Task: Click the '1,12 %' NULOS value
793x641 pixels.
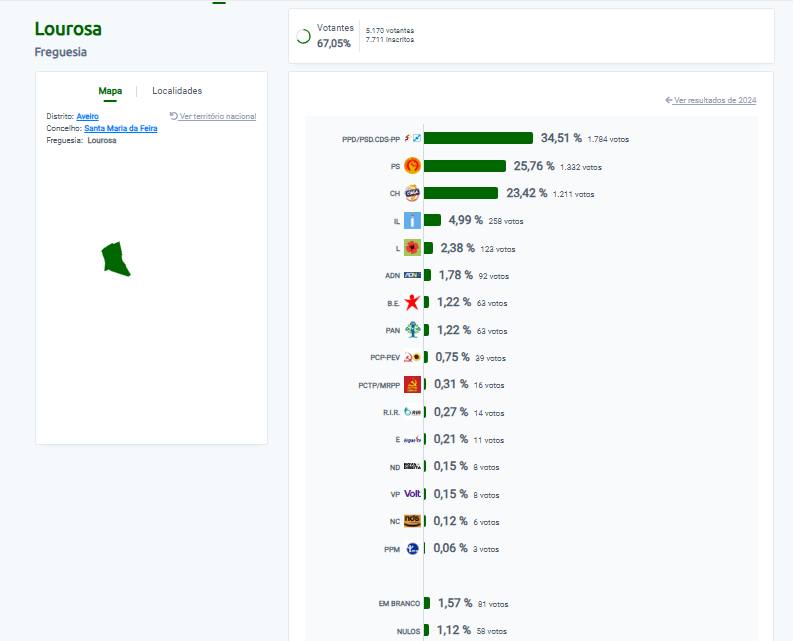Action: click(454, 630)
